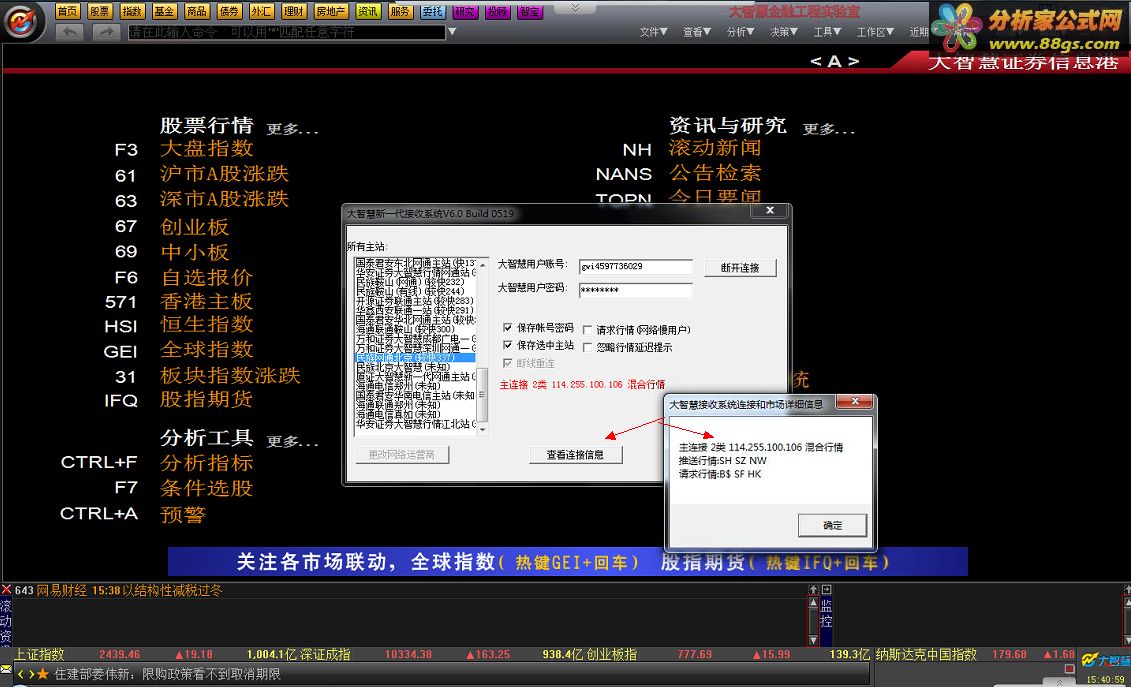Open 更多... beside 分析工具
This screenshot has height=687, width=1131.
[x=293, y=441]
